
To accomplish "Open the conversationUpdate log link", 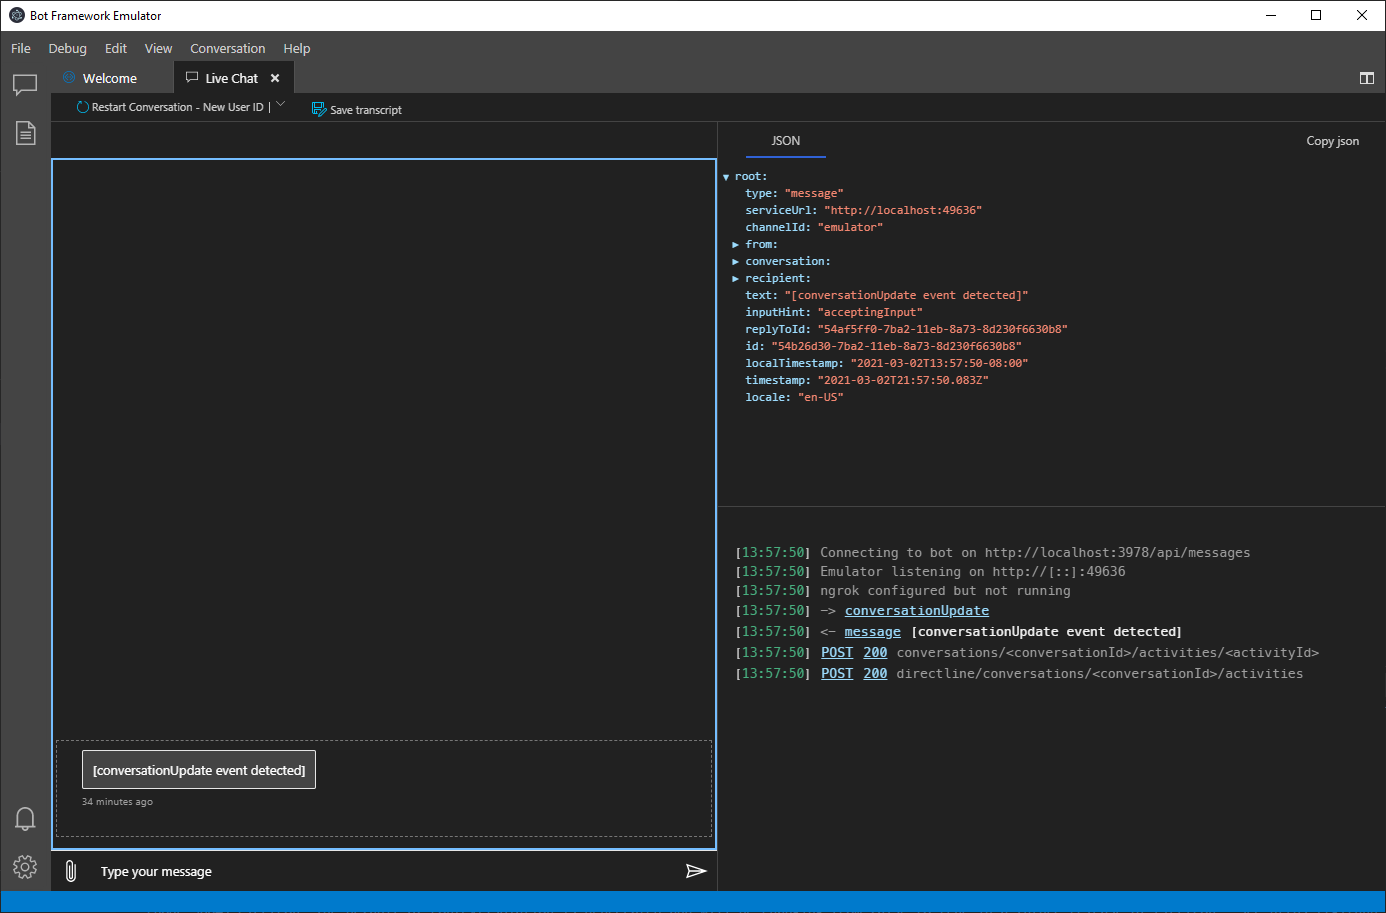I will (x=917, y=610).
